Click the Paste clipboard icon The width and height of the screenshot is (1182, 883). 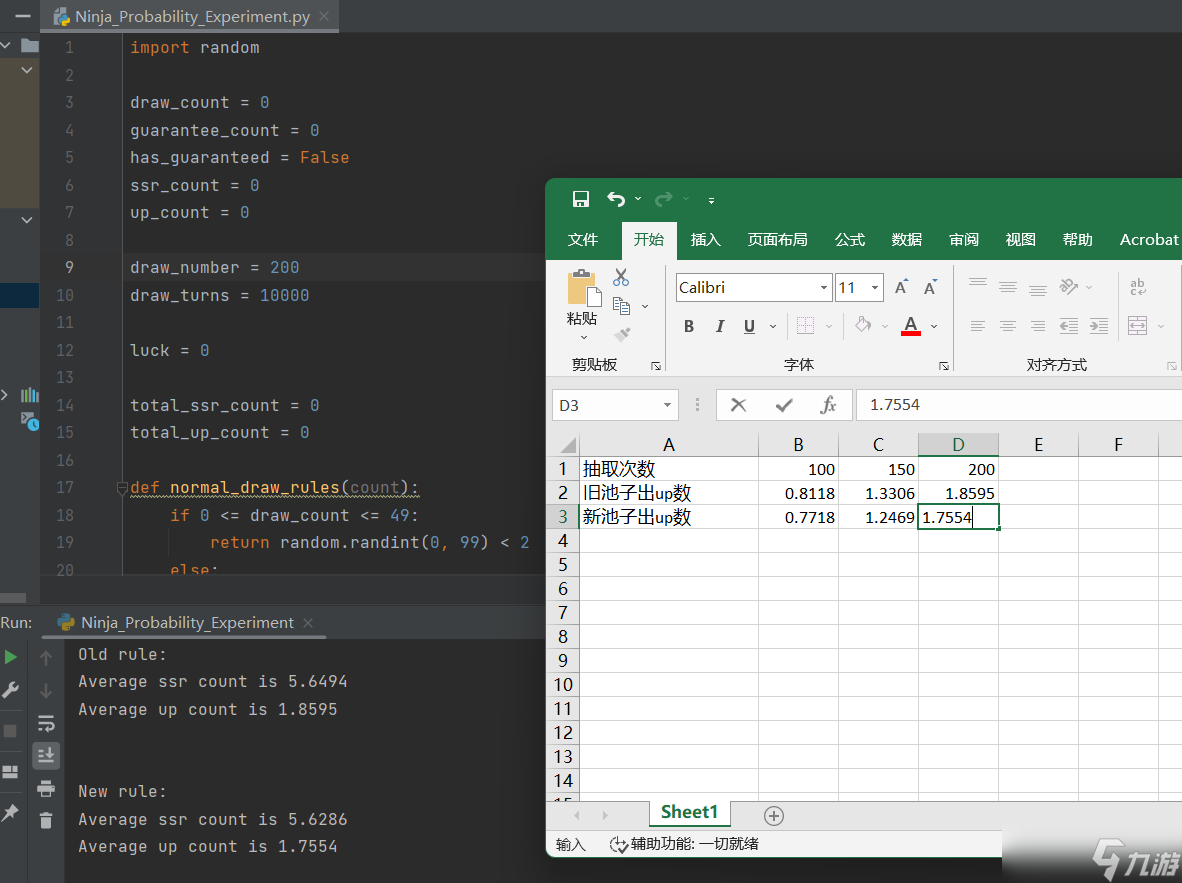point(583,288)
